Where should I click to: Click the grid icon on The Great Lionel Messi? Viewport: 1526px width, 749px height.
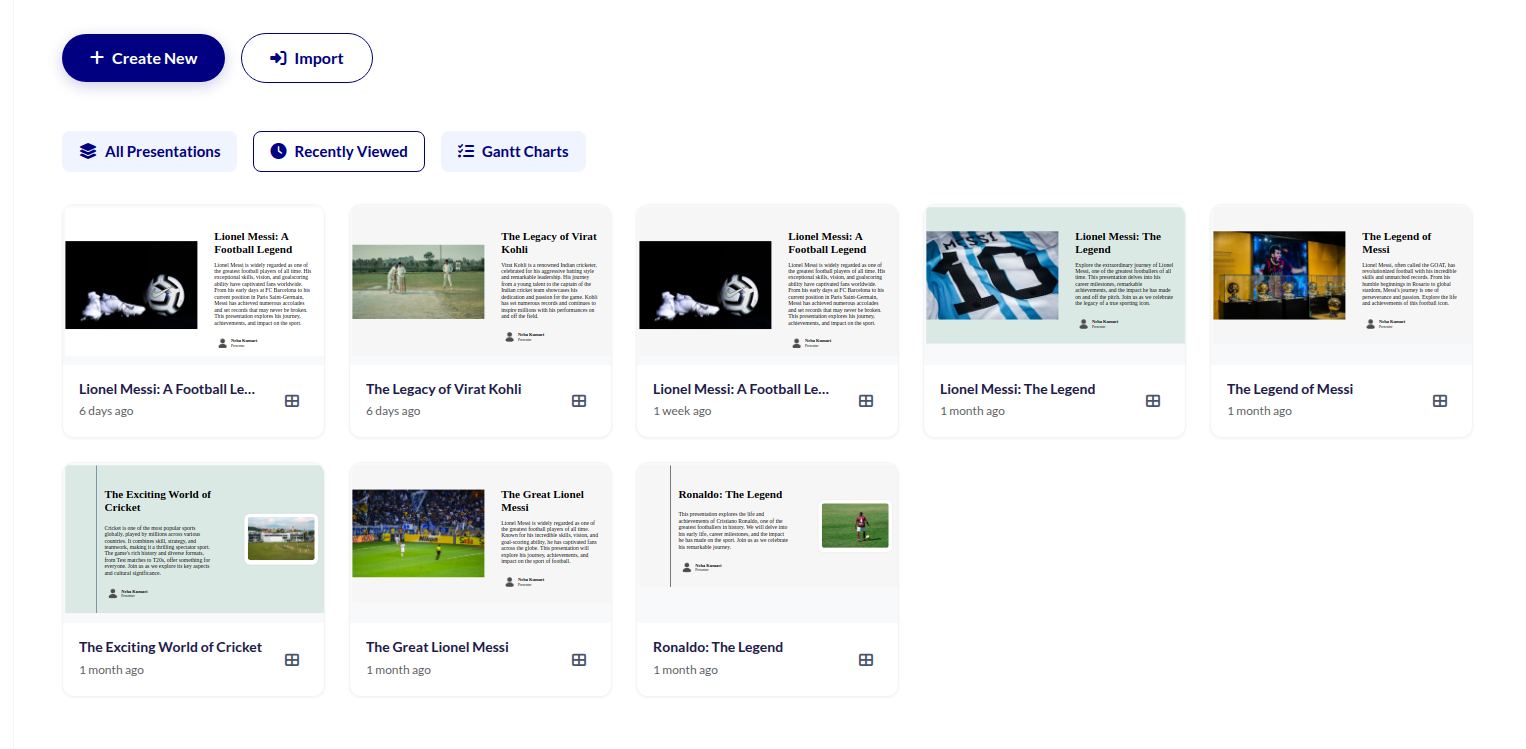coord(579,659)
